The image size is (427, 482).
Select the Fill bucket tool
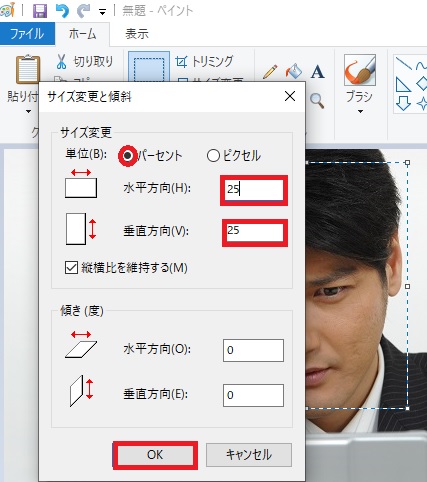pos(294,72)
